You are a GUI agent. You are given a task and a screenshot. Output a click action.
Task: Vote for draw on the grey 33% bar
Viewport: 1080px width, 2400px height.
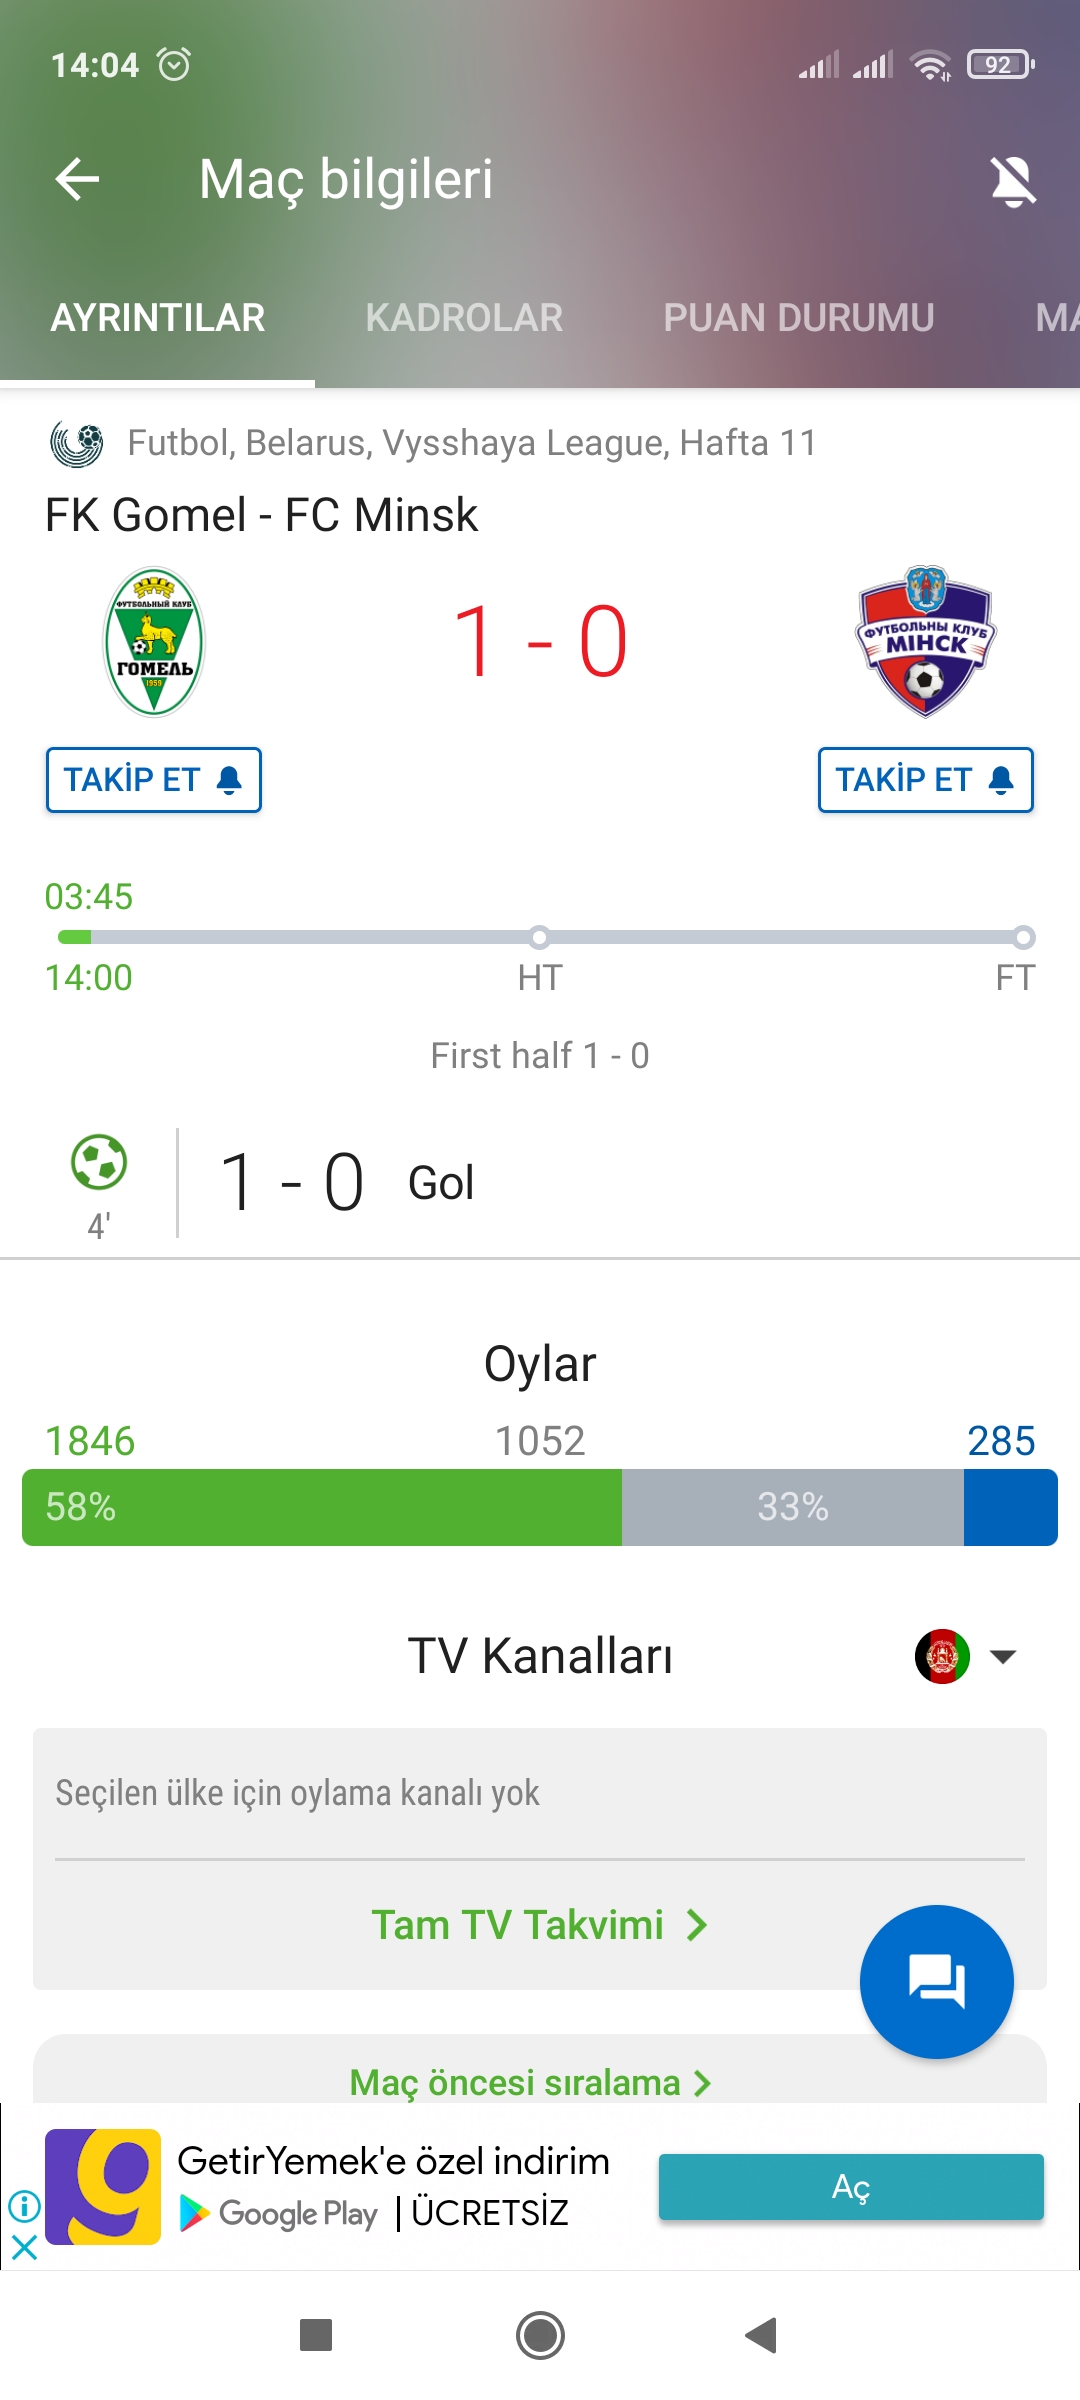coord(793,1507)
